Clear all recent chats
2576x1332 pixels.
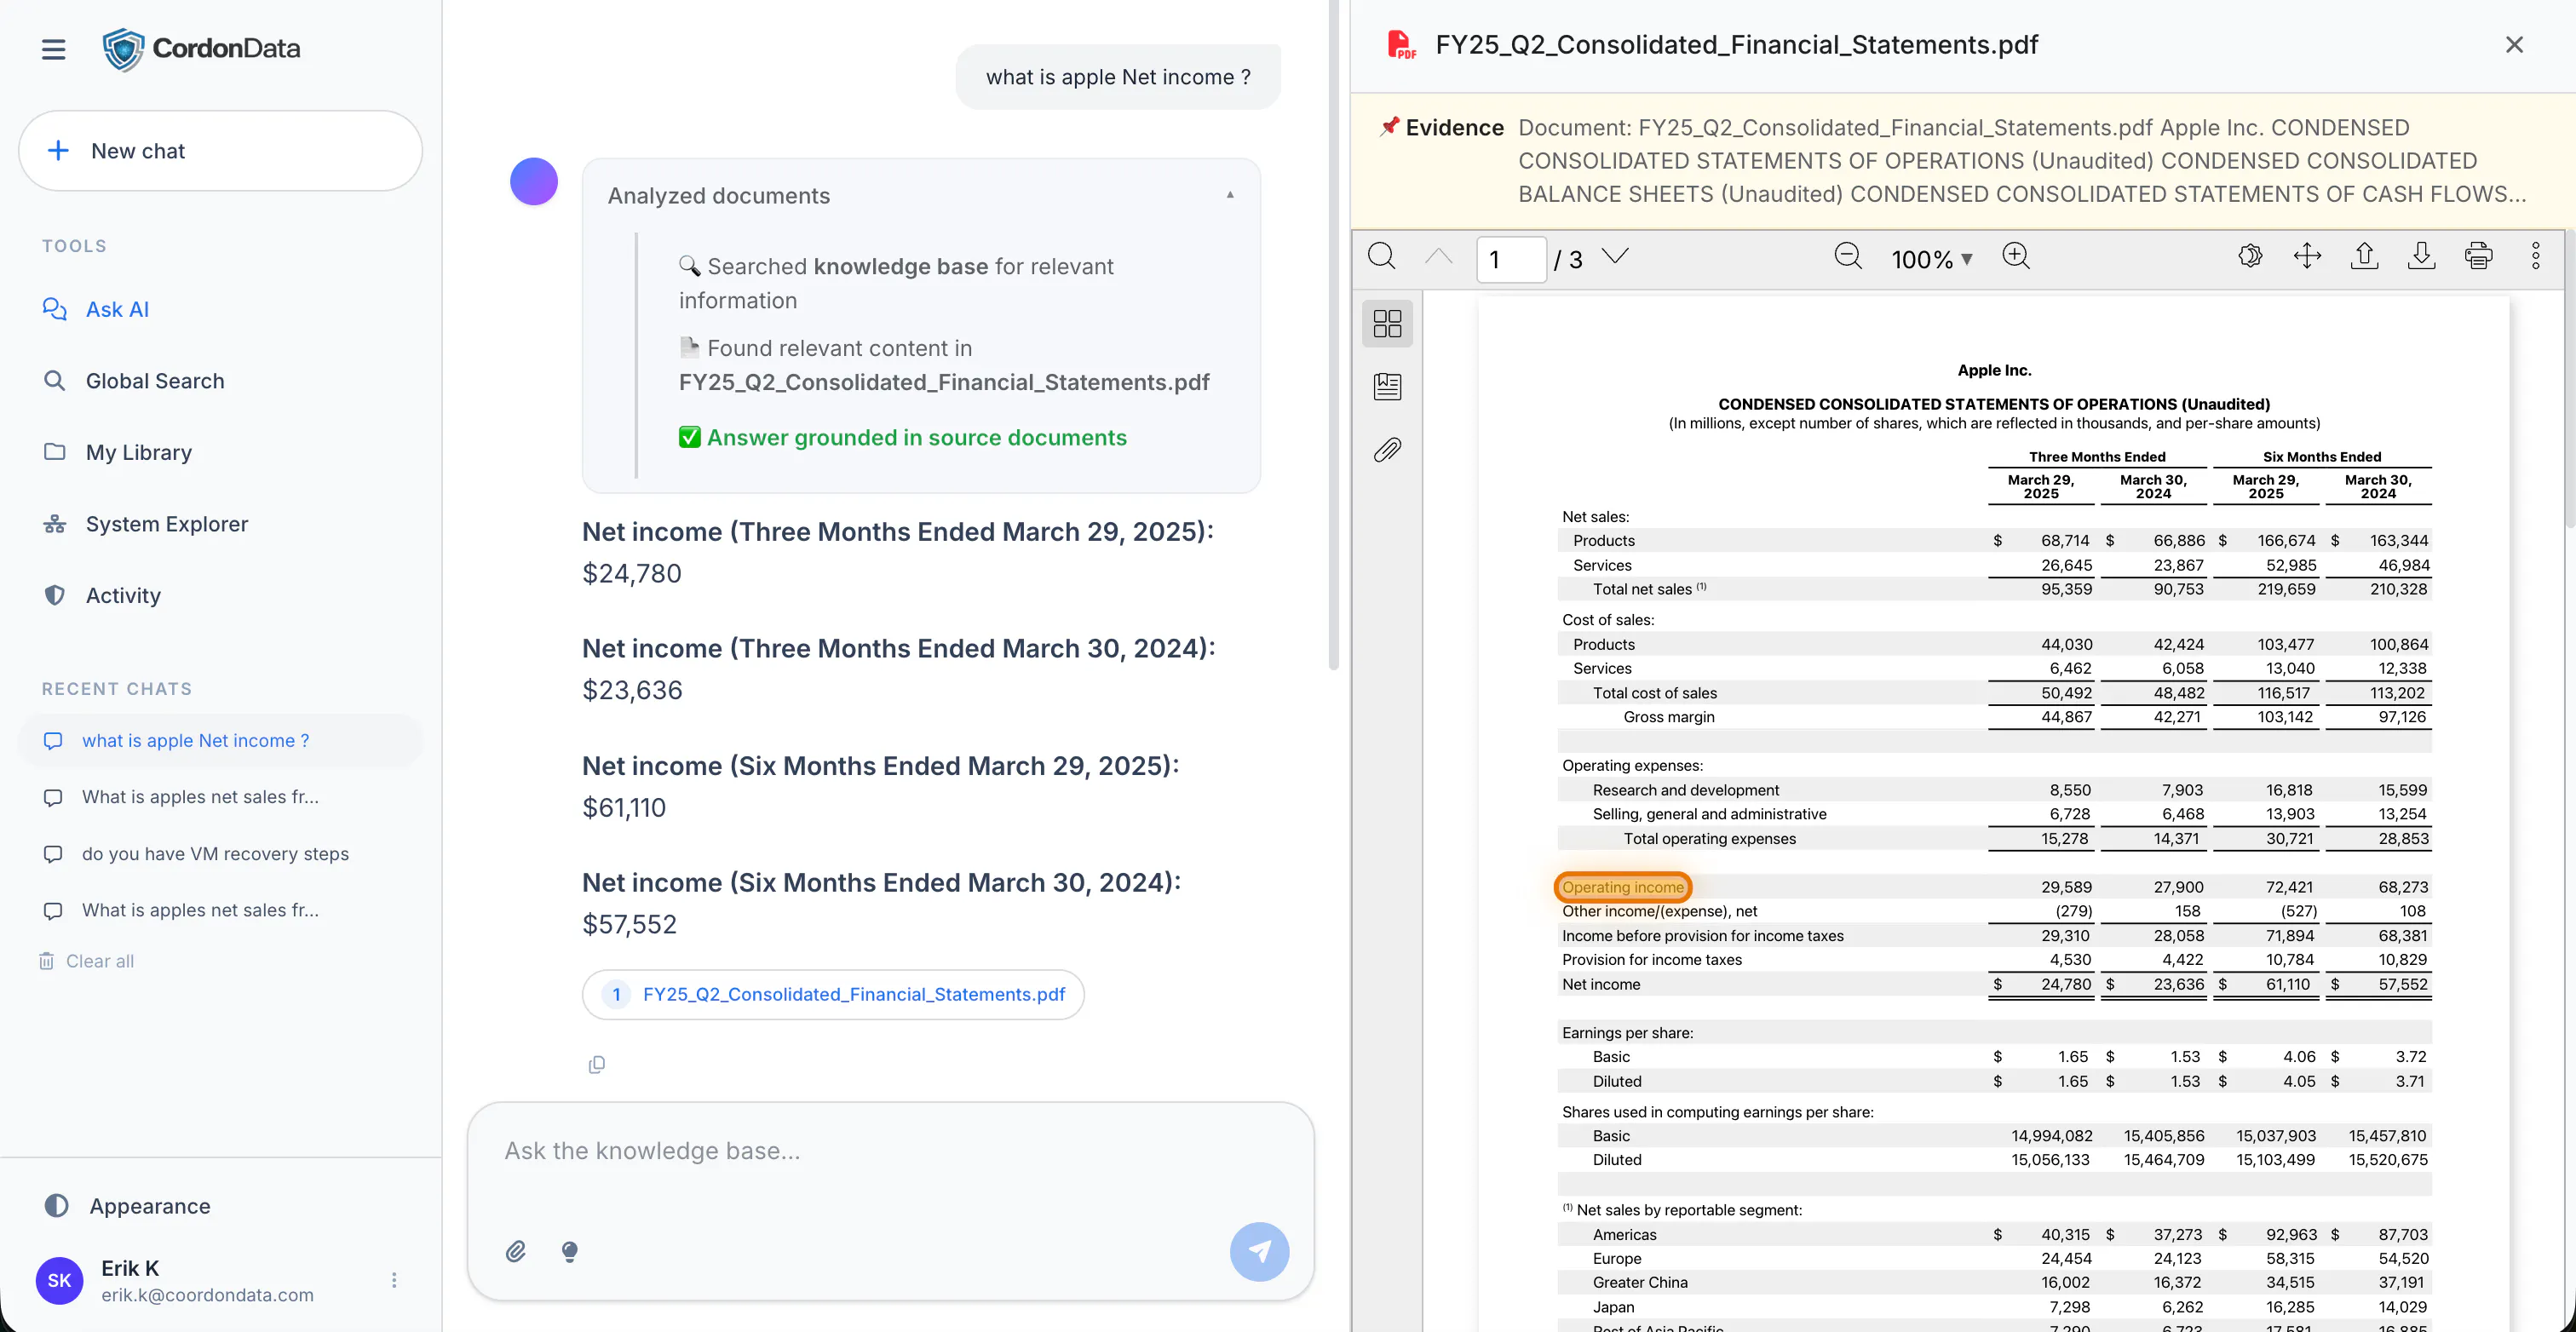pyautogui.click(x=86, y=961)
